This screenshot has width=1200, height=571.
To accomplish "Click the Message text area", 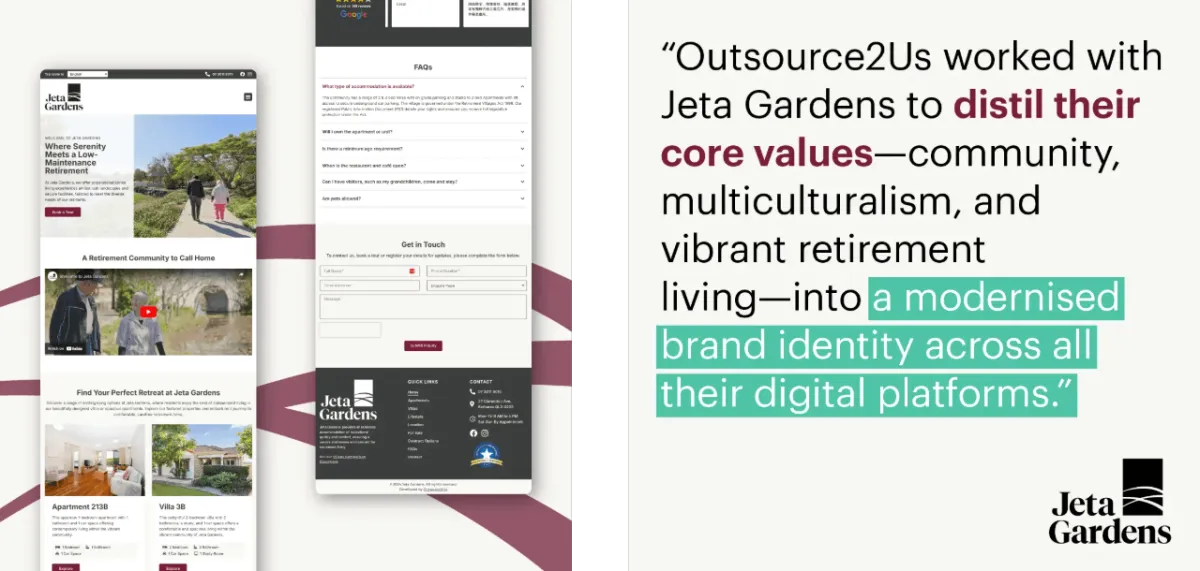I will 423,307.
